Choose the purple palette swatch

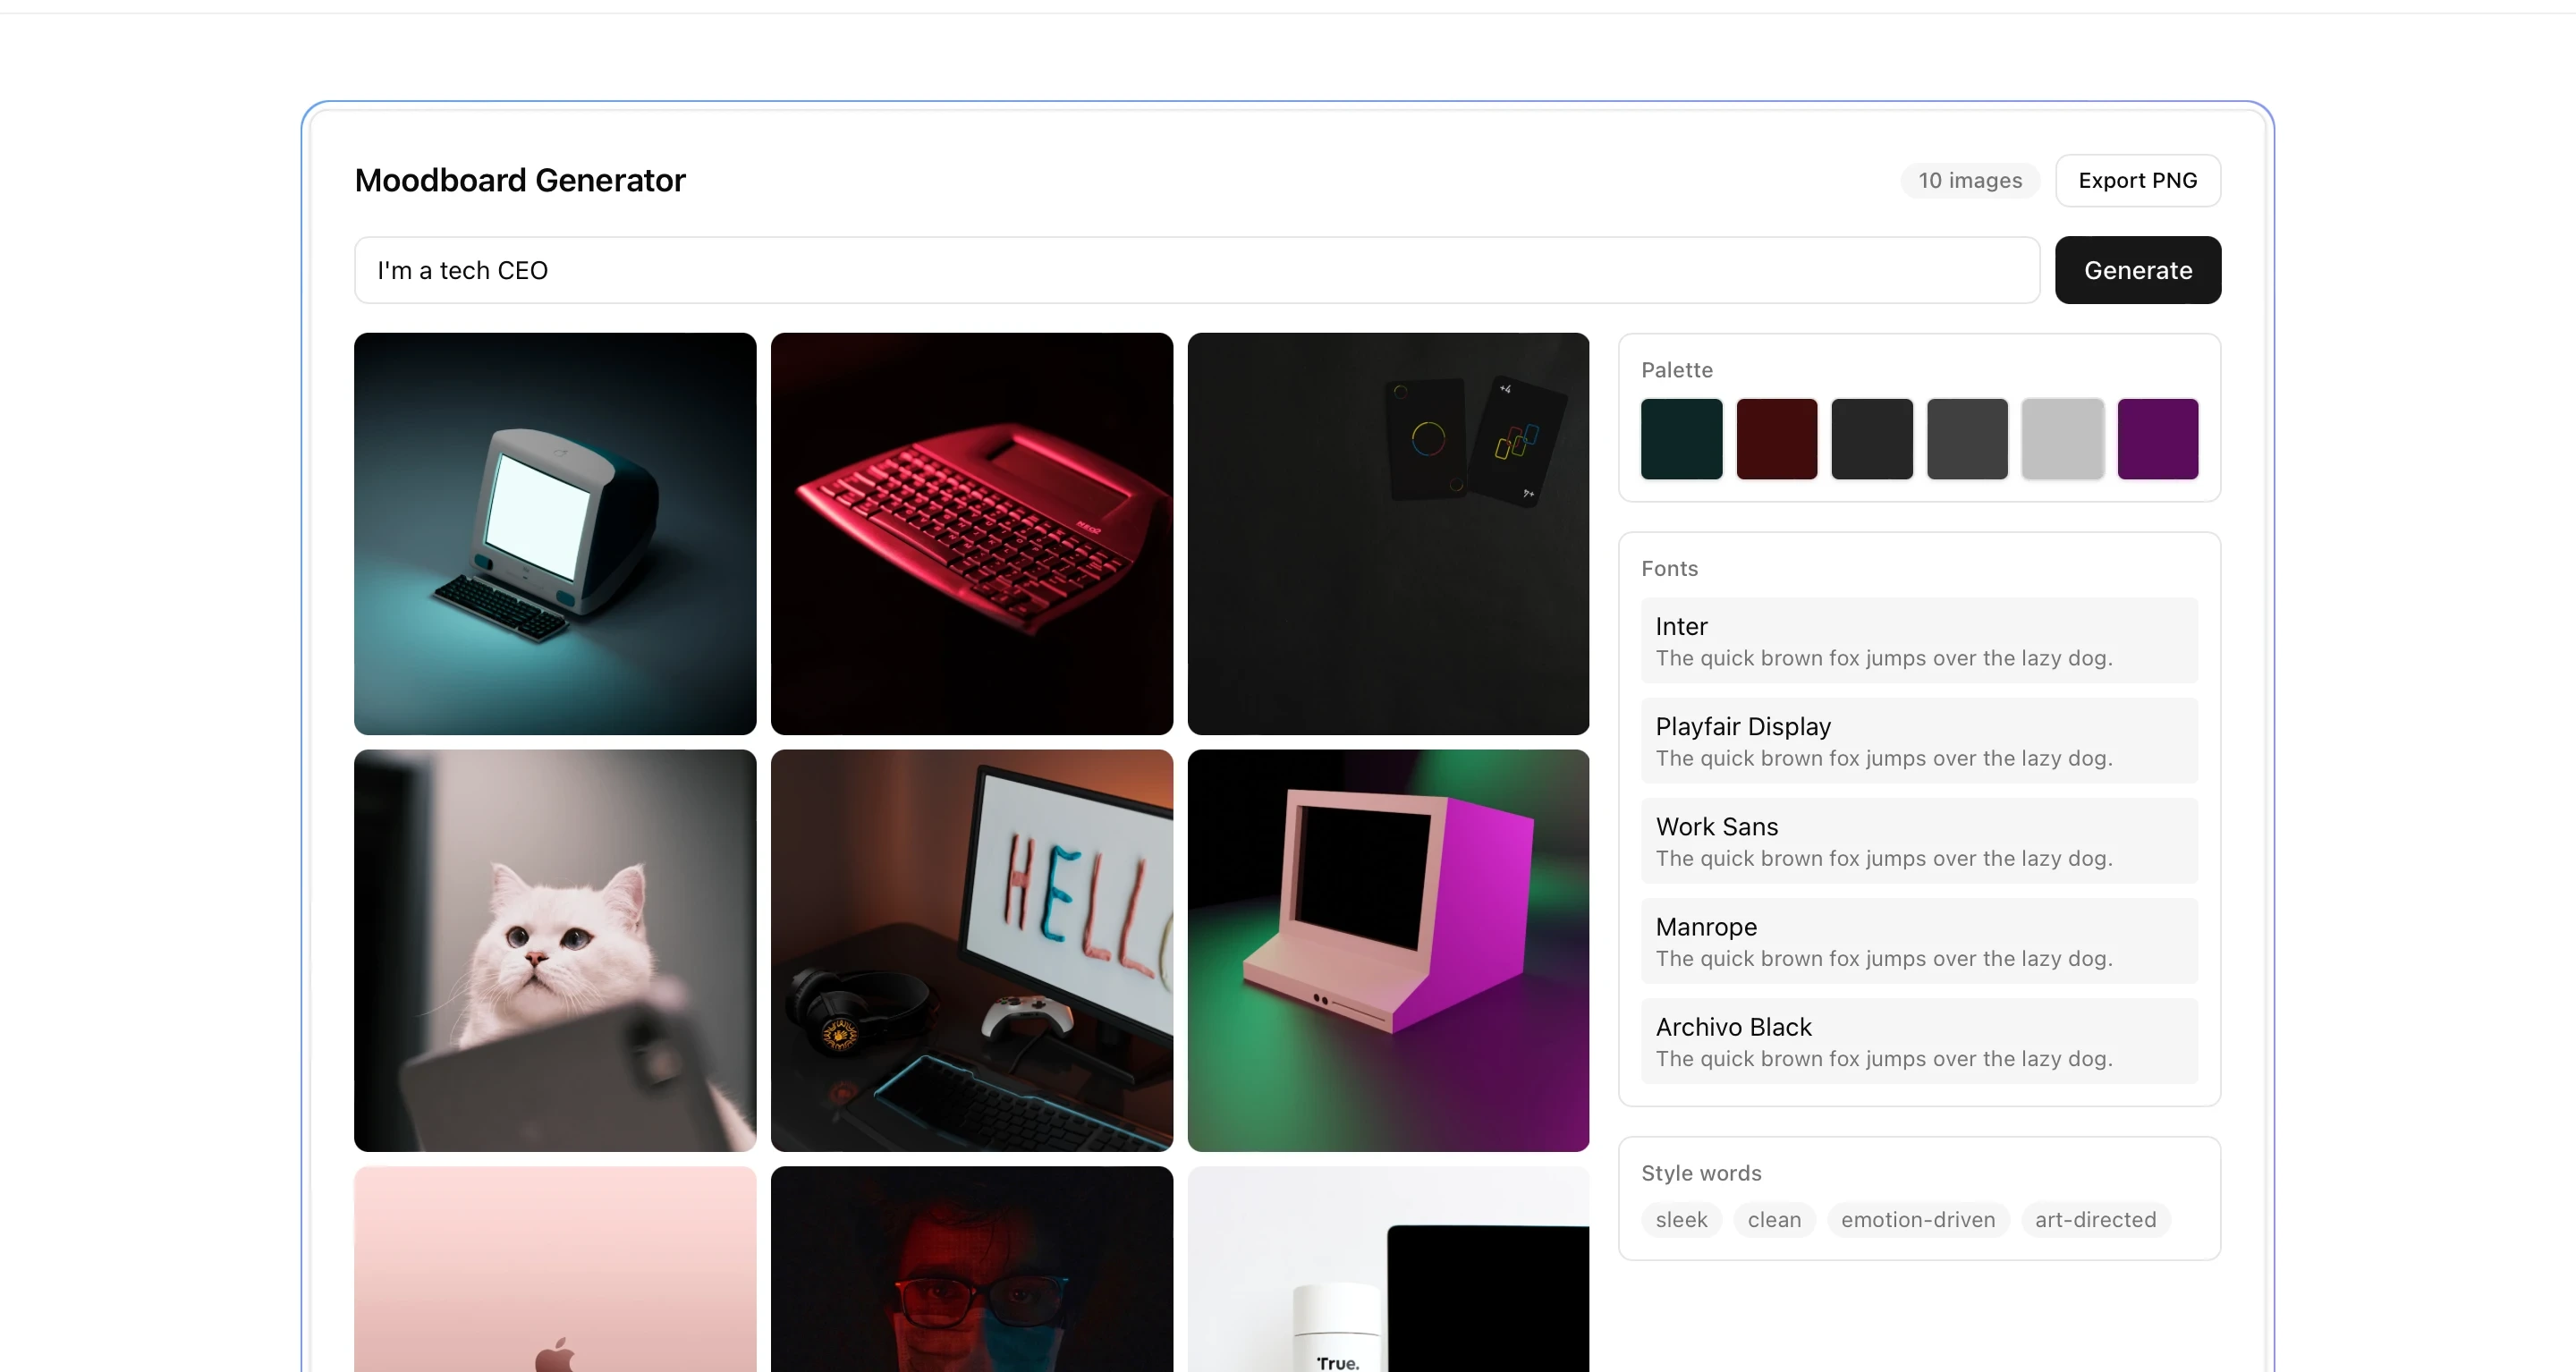(2157, 439)
